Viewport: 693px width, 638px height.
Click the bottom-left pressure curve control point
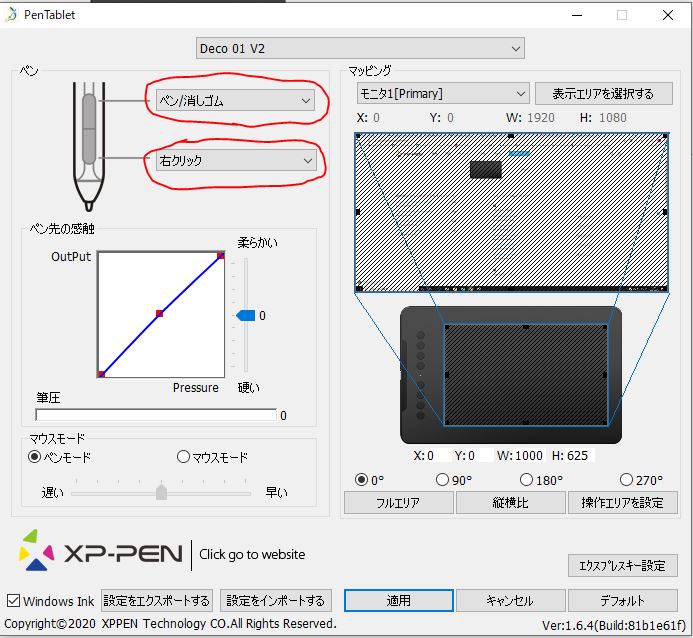click(101, 374)
